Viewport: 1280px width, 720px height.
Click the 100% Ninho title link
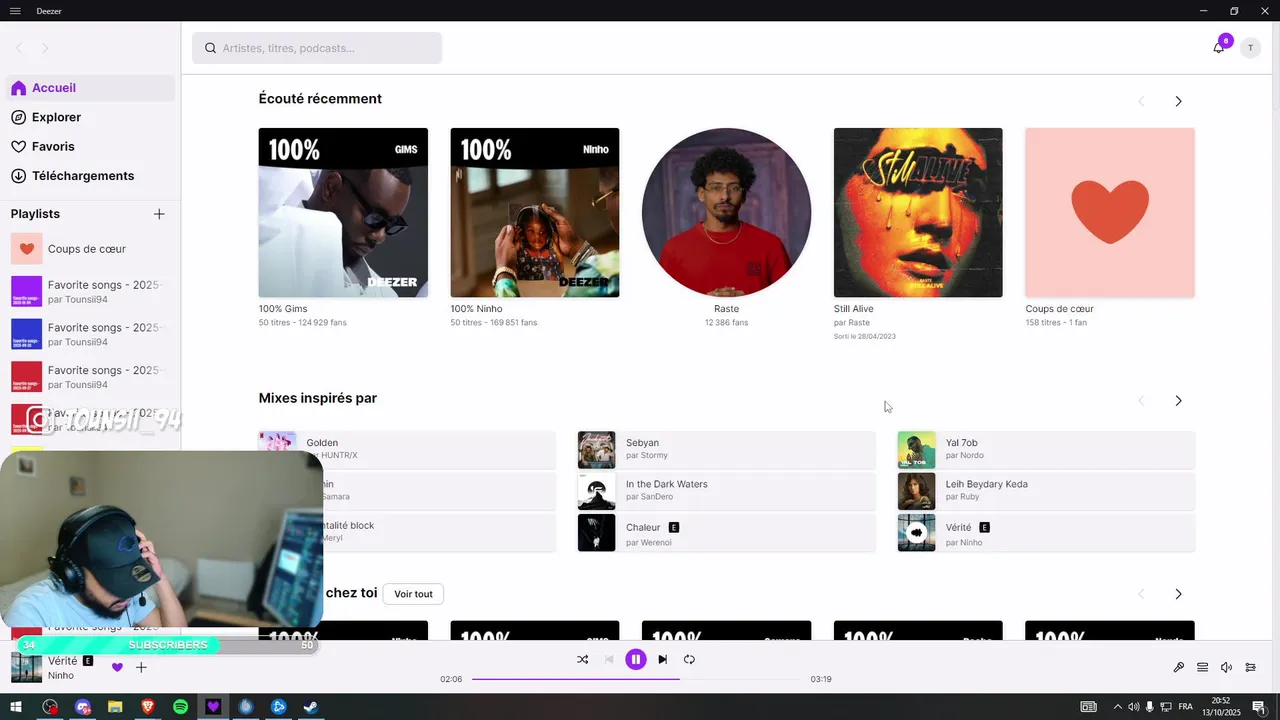477,309
